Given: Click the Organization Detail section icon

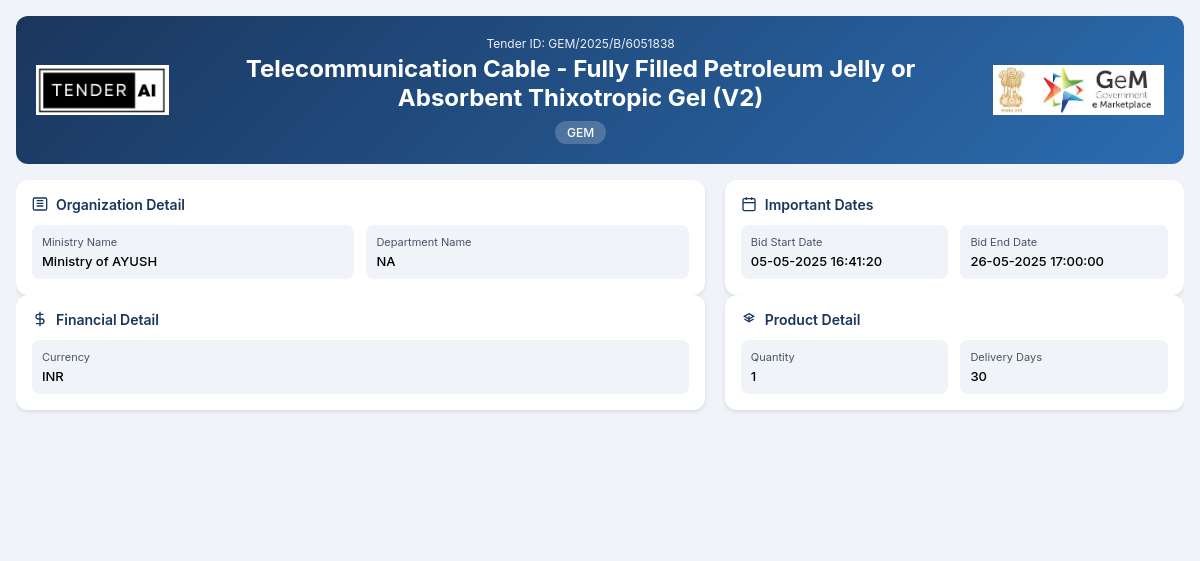Looking at the screenshot, I should point(40,204).
